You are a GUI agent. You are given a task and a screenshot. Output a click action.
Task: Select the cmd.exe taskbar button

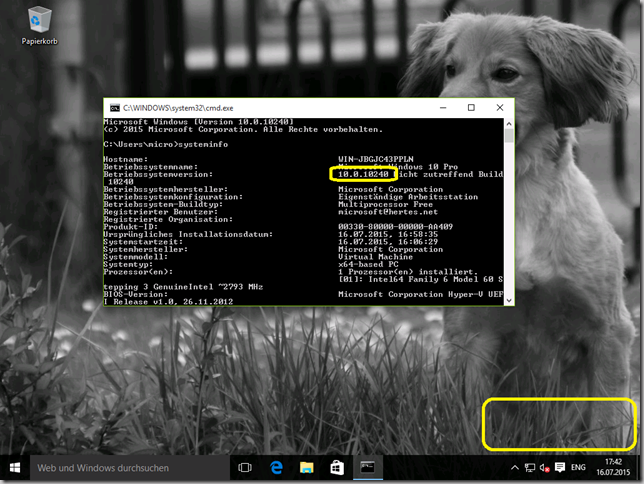[368, 468]
